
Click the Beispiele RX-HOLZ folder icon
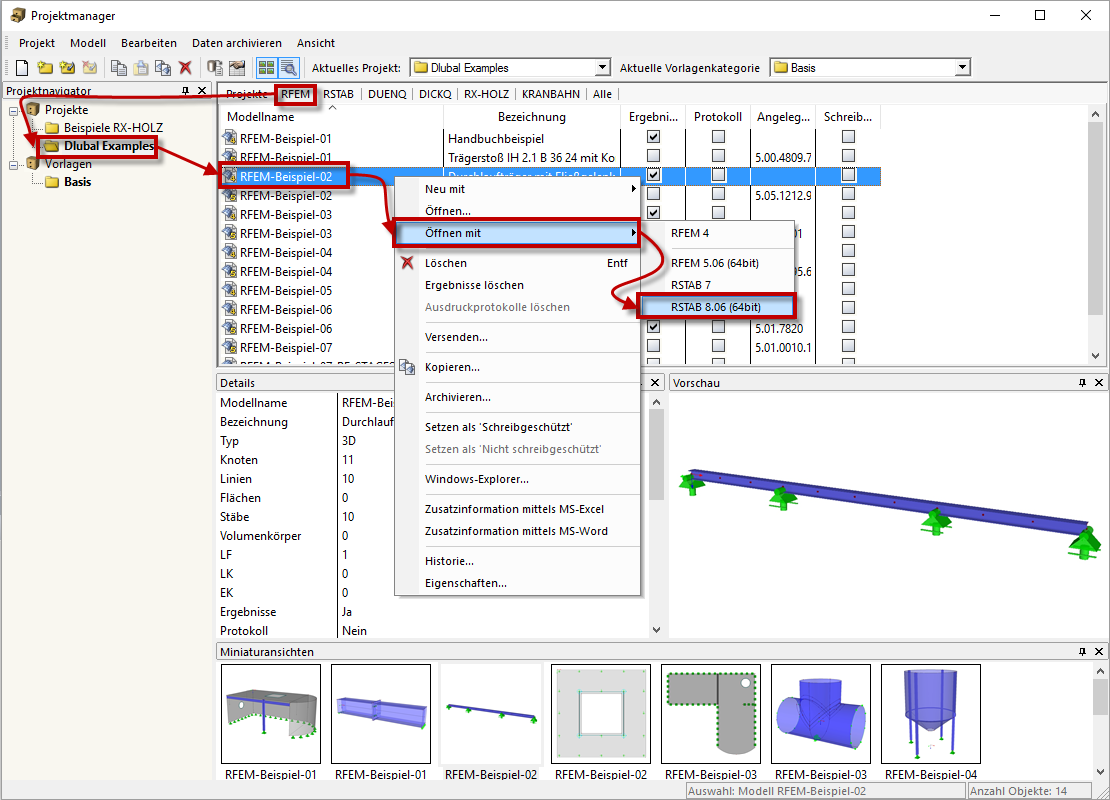click(x=52, y=128)
